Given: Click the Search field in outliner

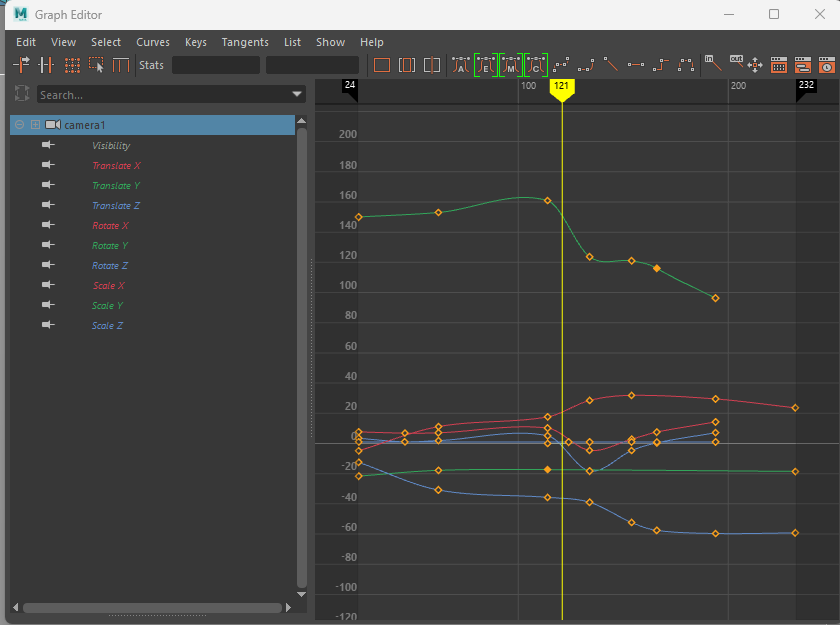Looking at the screenshot, I should (171, 94).
